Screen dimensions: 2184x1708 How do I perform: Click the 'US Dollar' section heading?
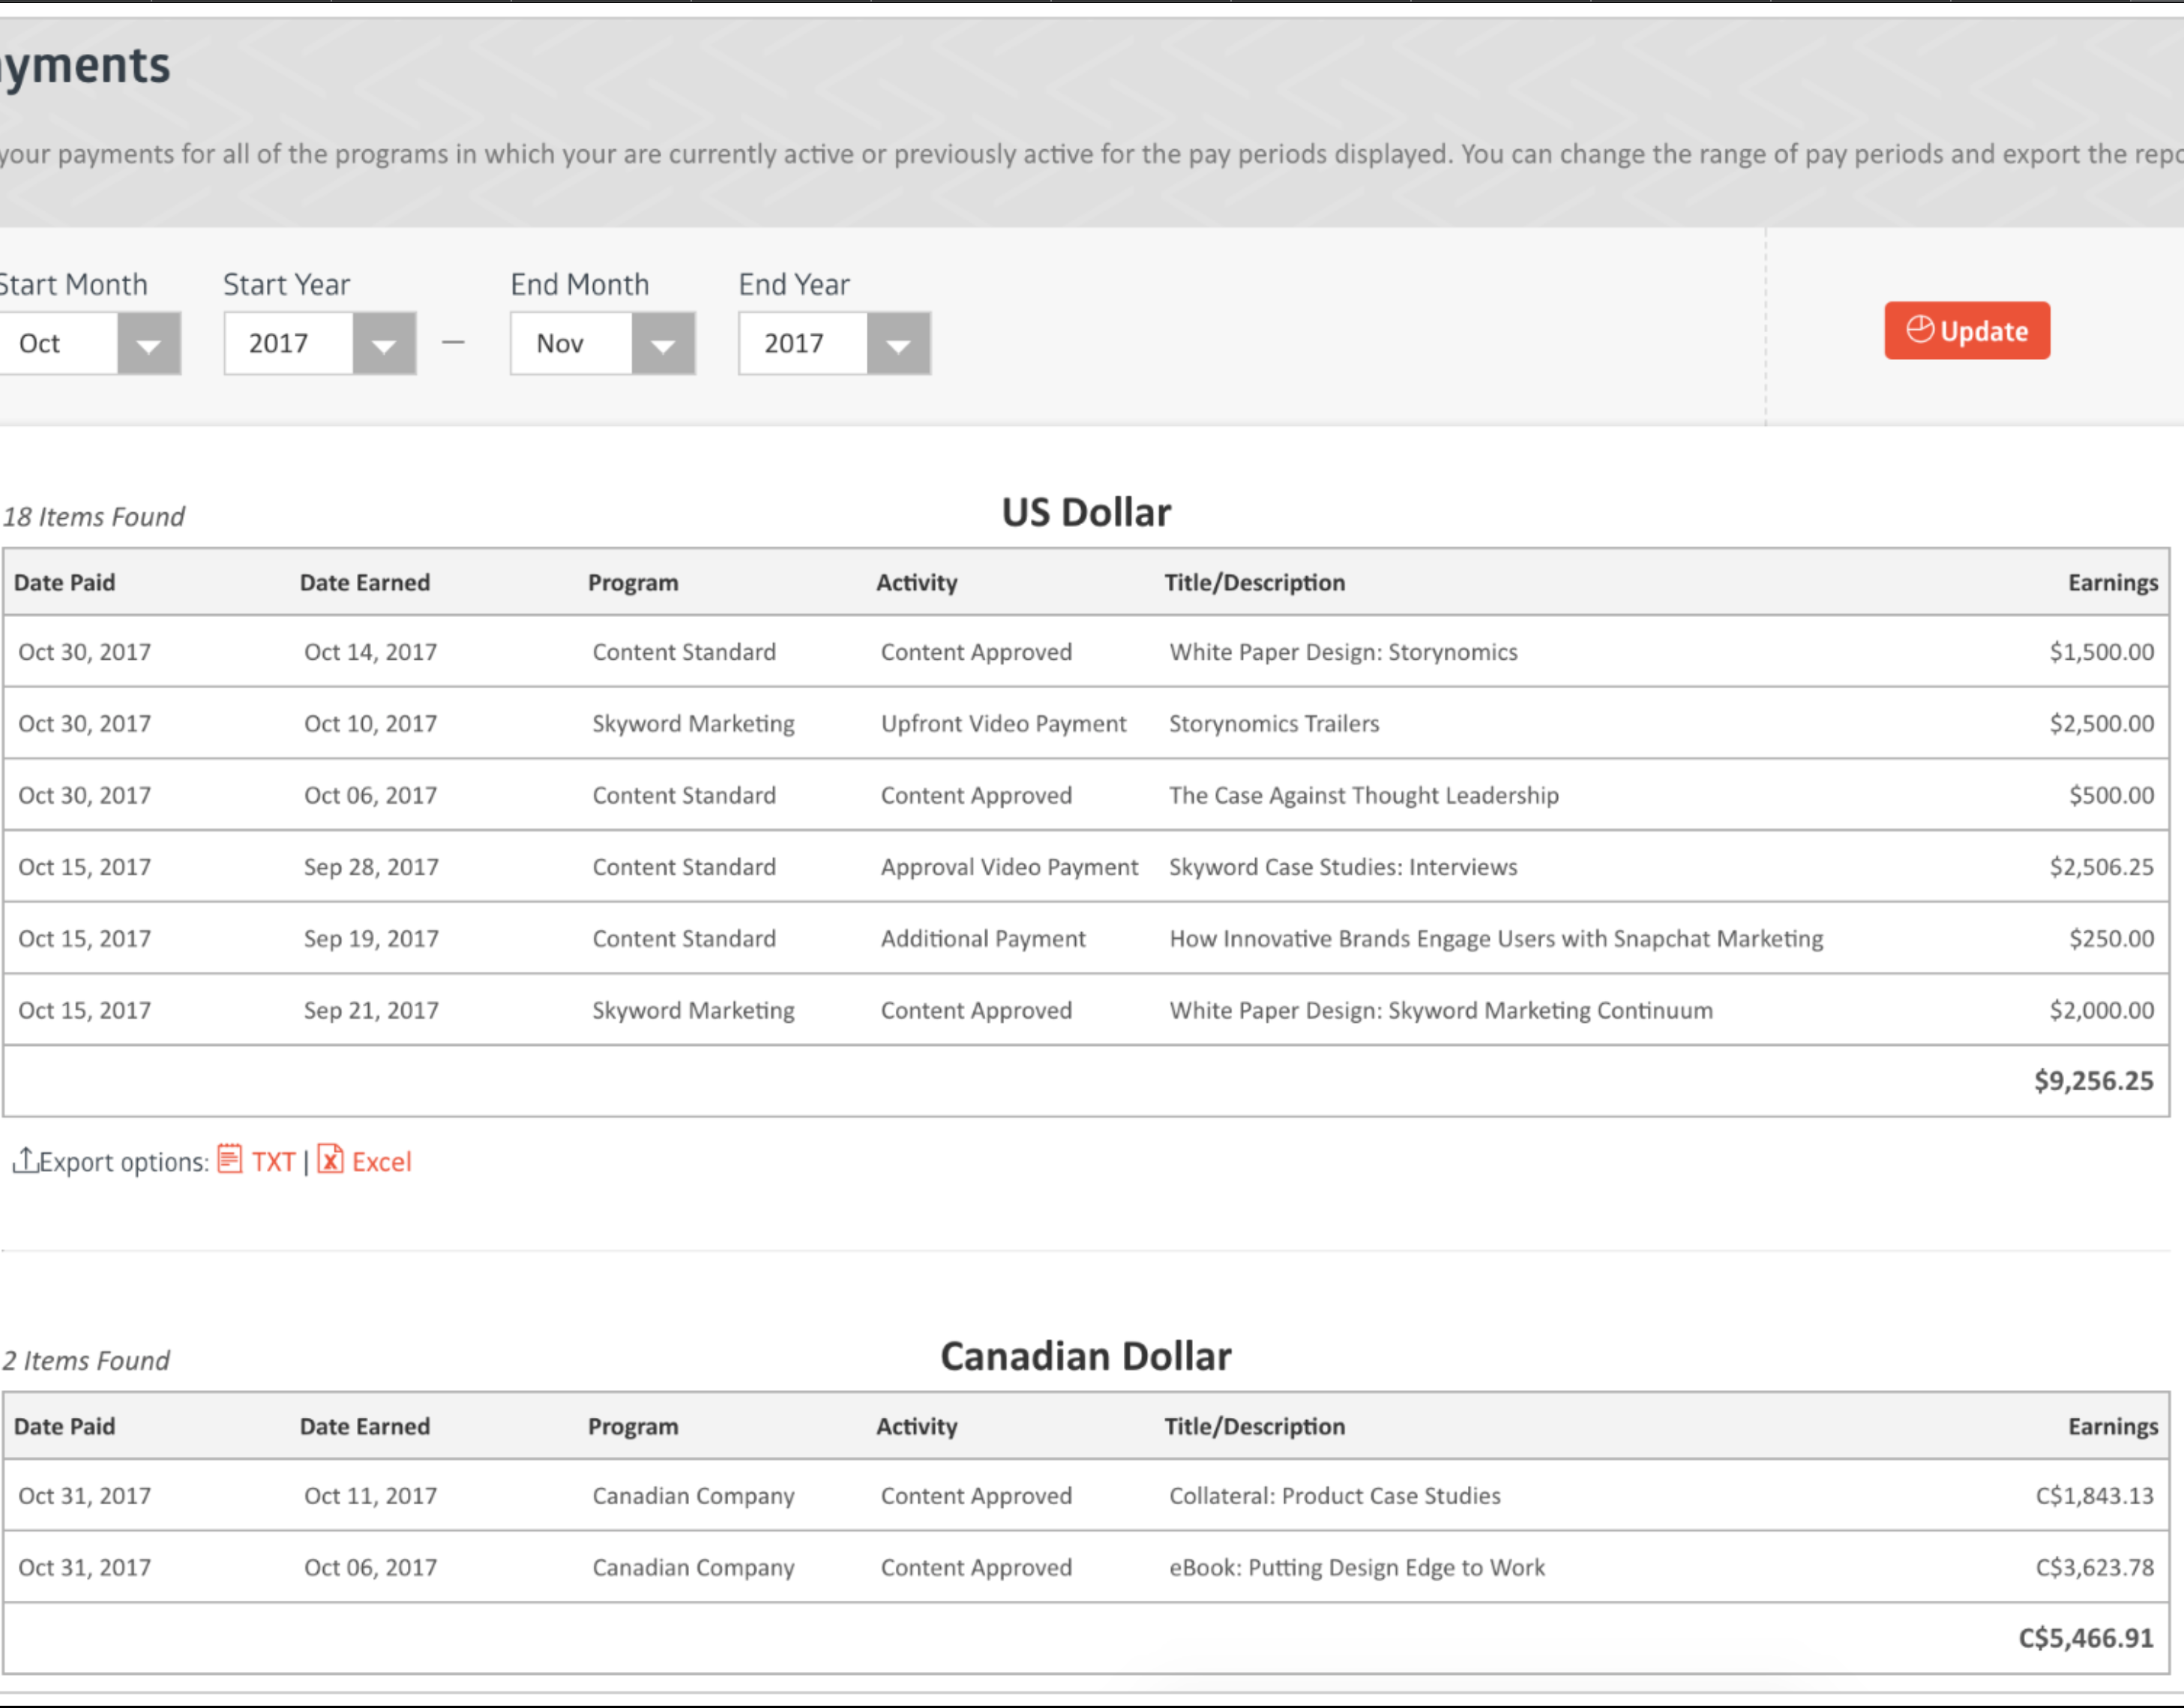tap(1086, 512)
